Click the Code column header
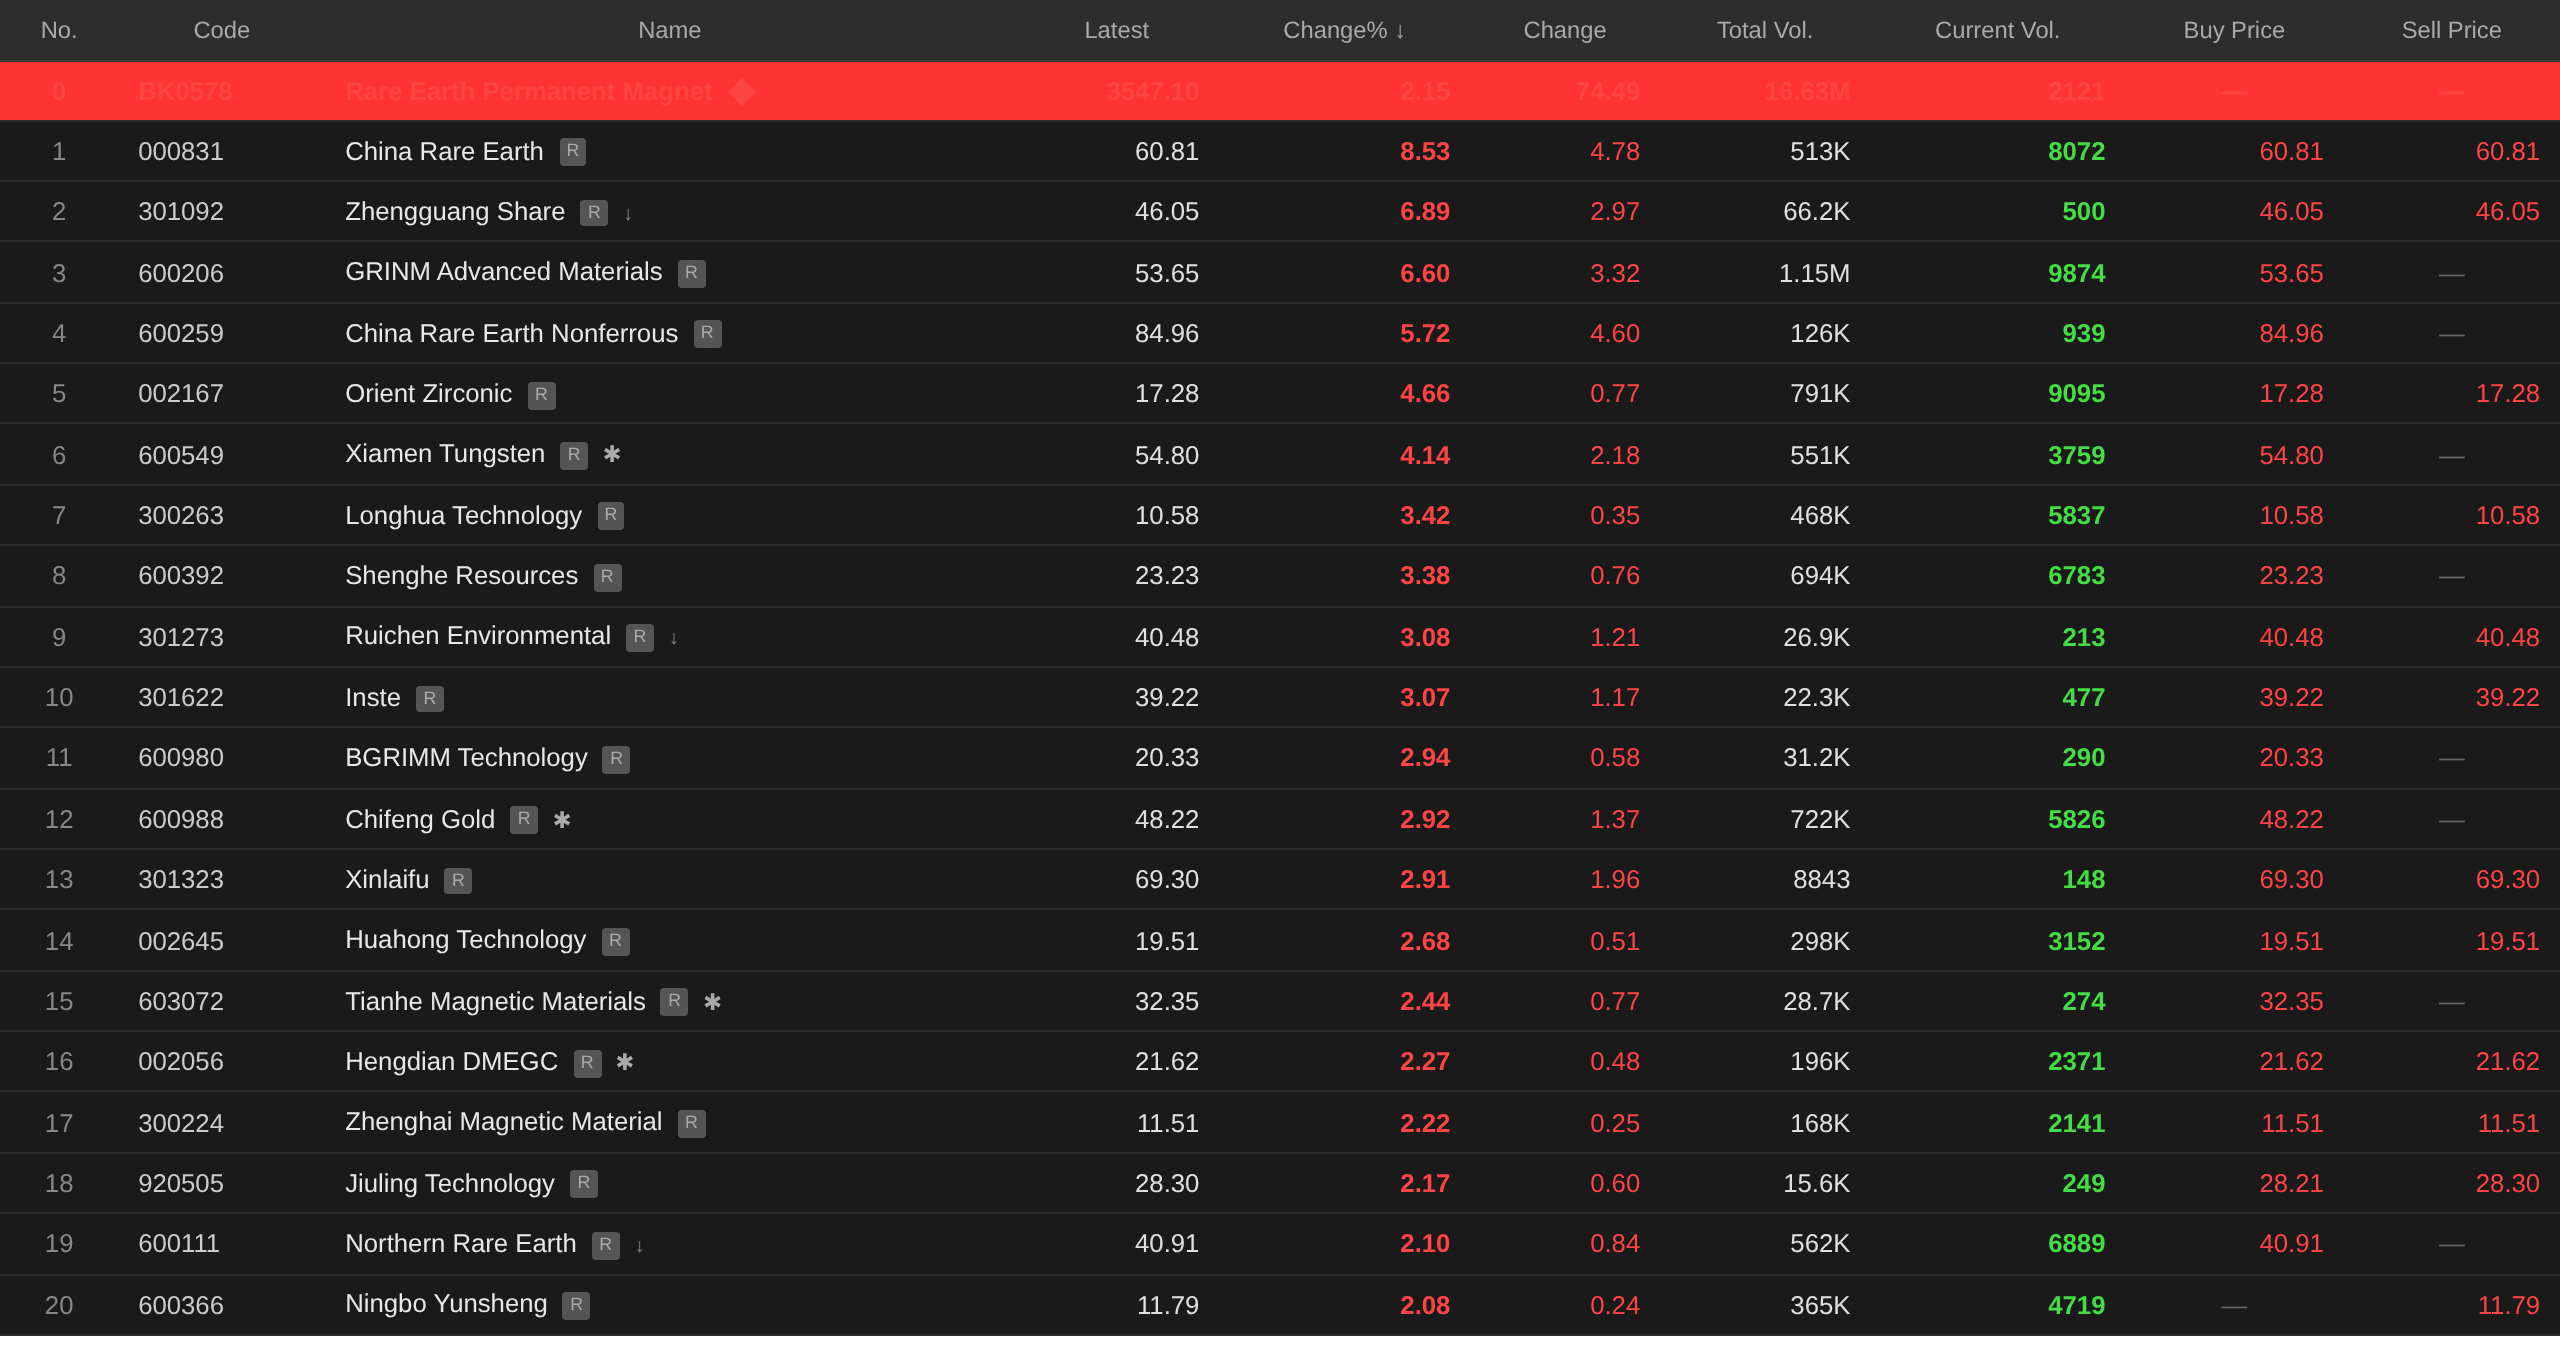2560x1348 pixels. (x=221, y=31)
